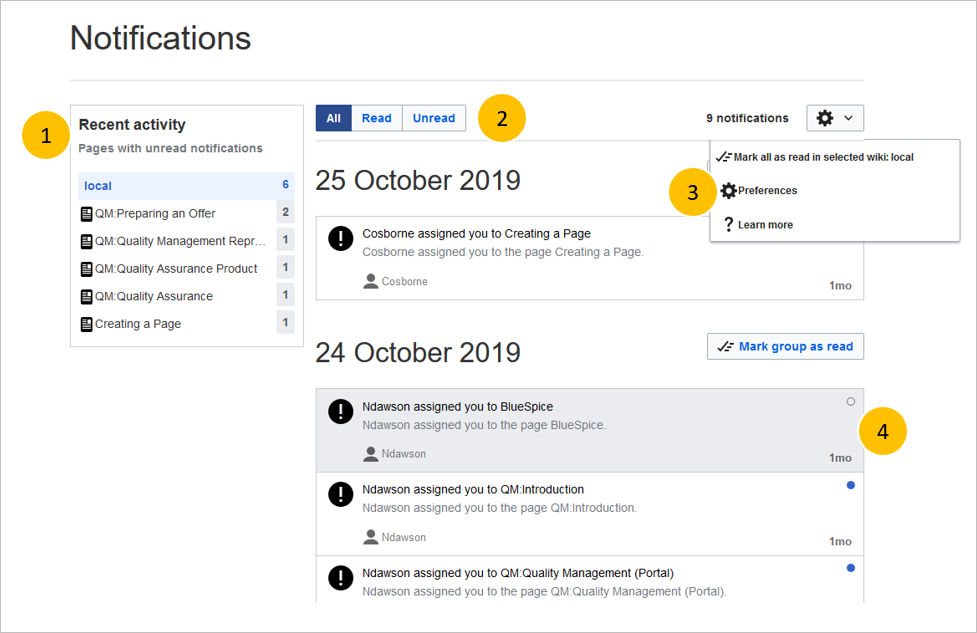Click text 'Ndawson assigned you to the page BlueSpice.'
The width and height of the screenshot is (977, 633).
point(484,426)
